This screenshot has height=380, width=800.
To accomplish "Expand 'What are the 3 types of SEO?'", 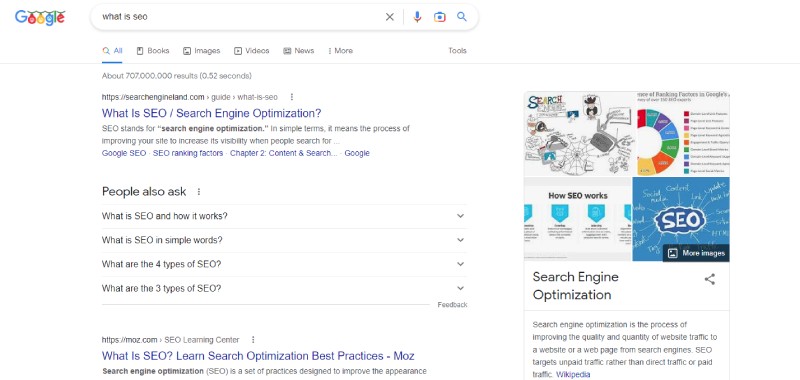I will (x=284, y=288).
